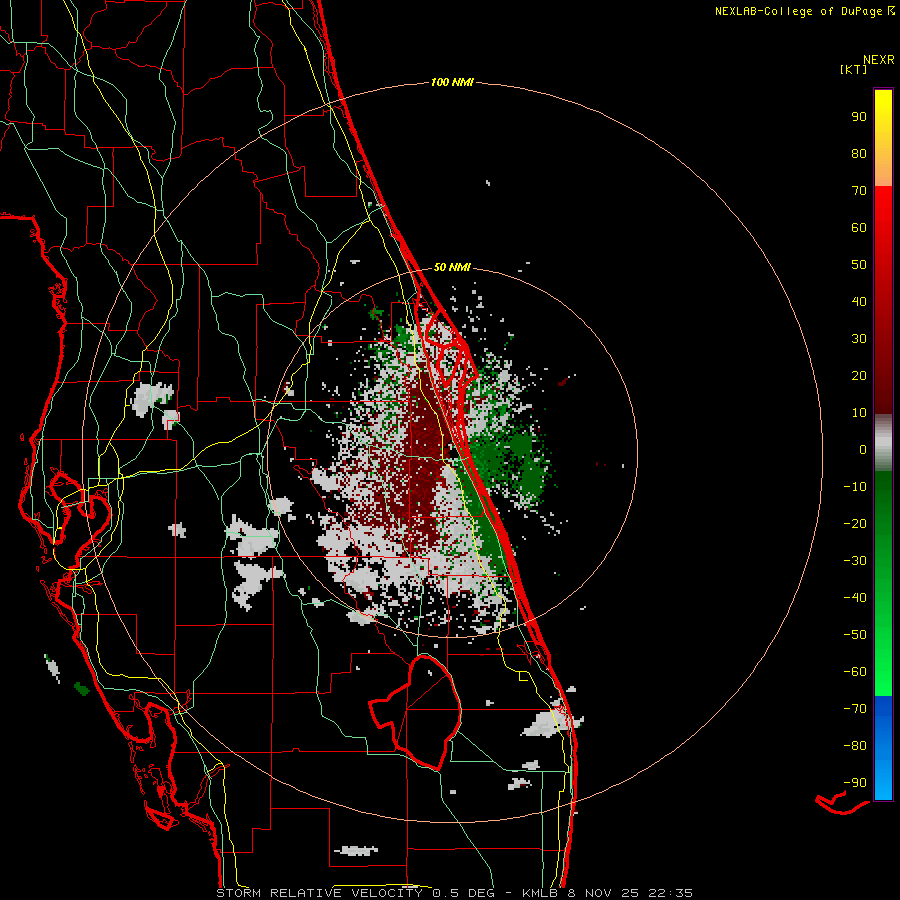
Task: Click the "[KT]" units label
Action: click(854, 69)
